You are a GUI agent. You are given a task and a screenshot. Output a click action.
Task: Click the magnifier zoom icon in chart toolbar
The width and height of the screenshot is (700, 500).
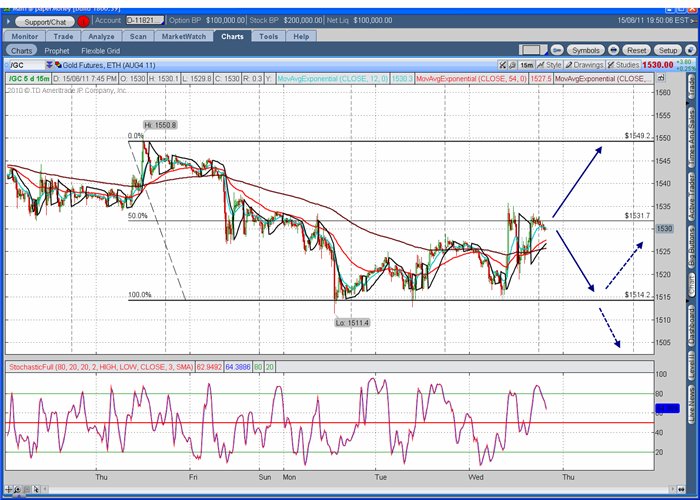(513, 65)
